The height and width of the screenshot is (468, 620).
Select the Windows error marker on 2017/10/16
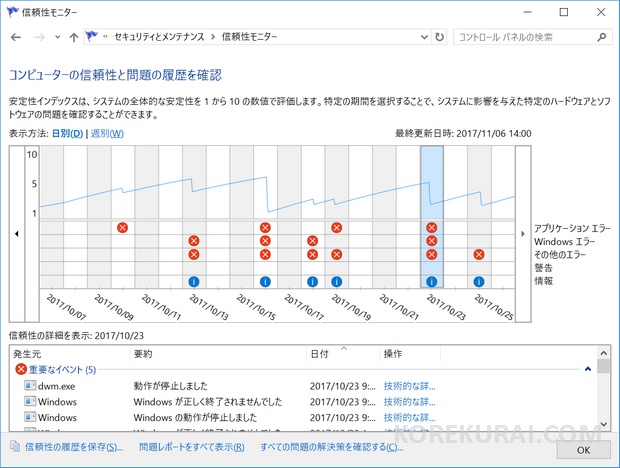265,241
